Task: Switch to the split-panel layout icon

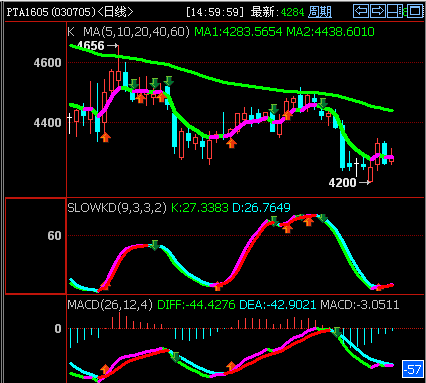Action: pyautogui.click(x=395, y=11)
